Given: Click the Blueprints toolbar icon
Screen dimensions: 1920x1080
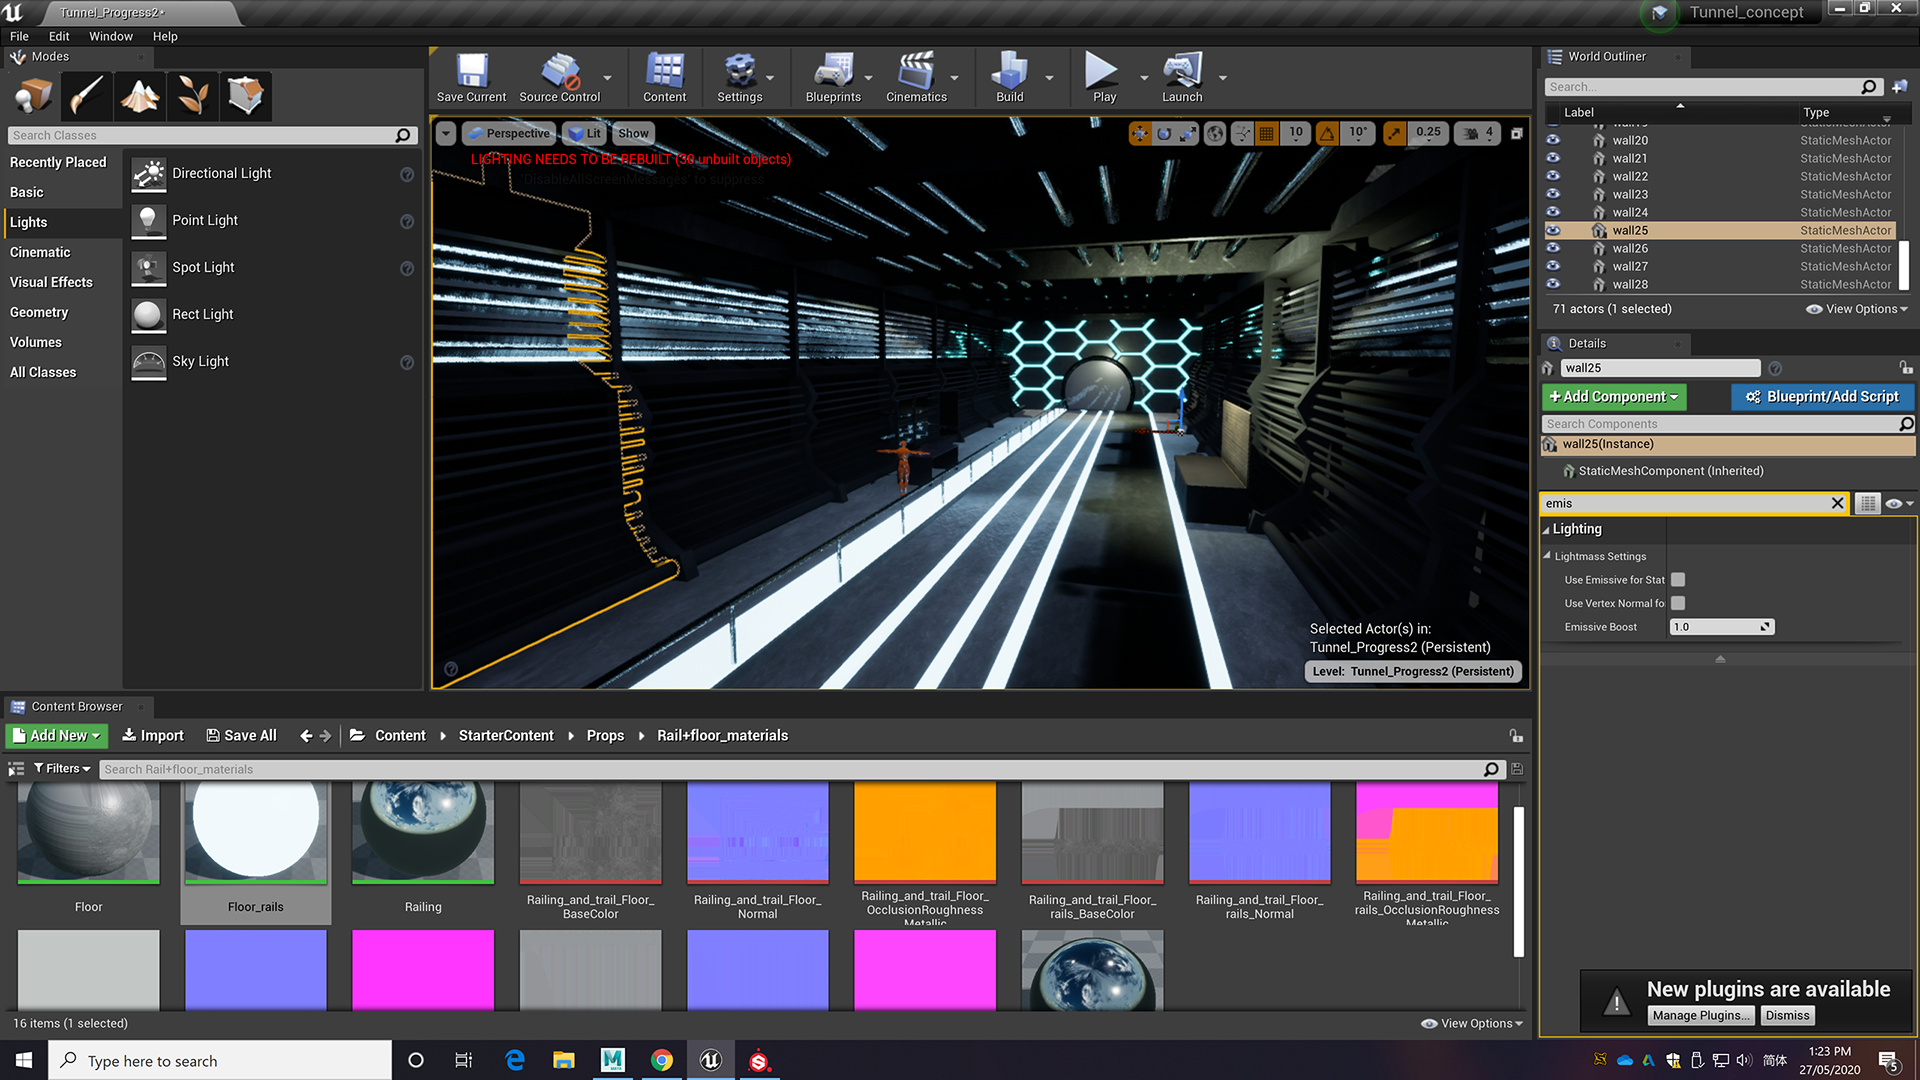Looking at the screenshot, I should coord(833,77).
